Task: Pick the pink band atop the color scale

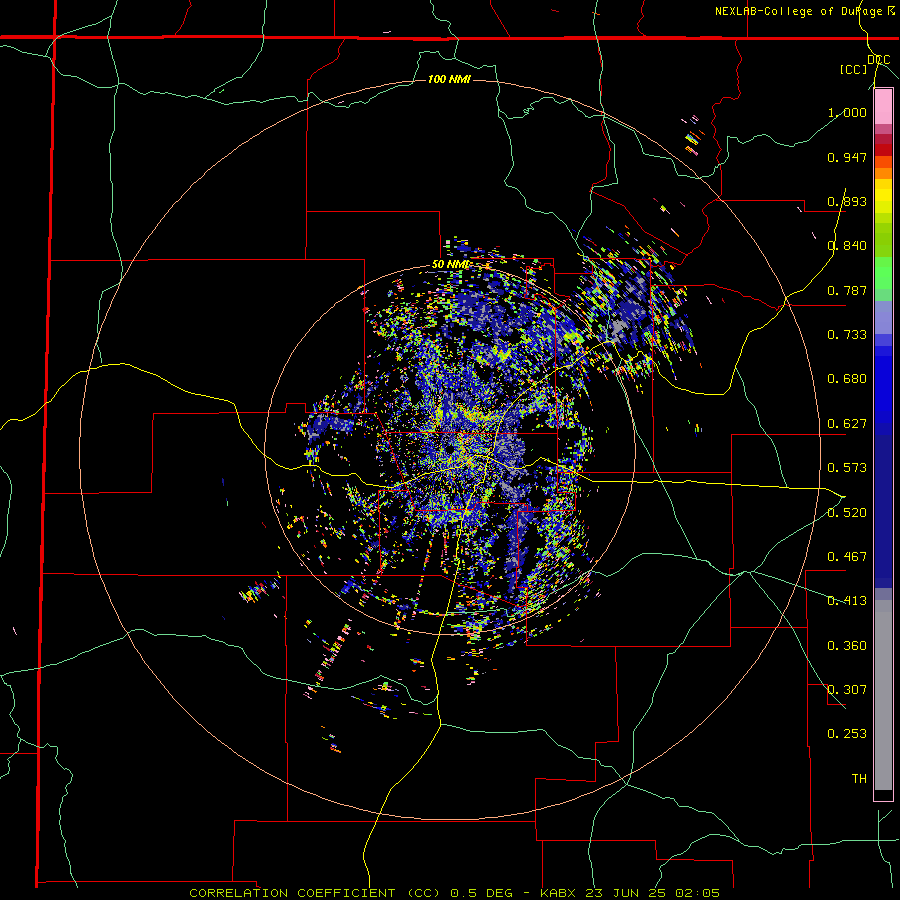Action: tap(883, 107)
